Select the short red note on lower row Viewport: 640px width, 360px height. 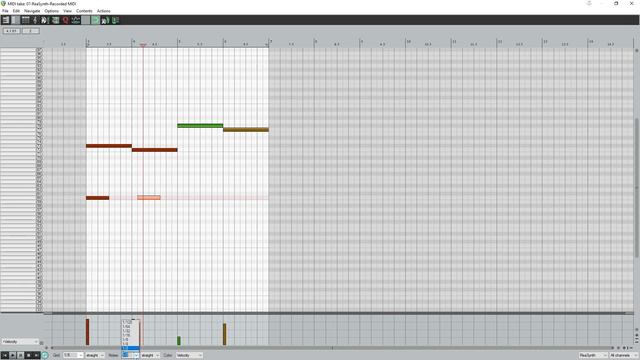(x=98, y=198)
